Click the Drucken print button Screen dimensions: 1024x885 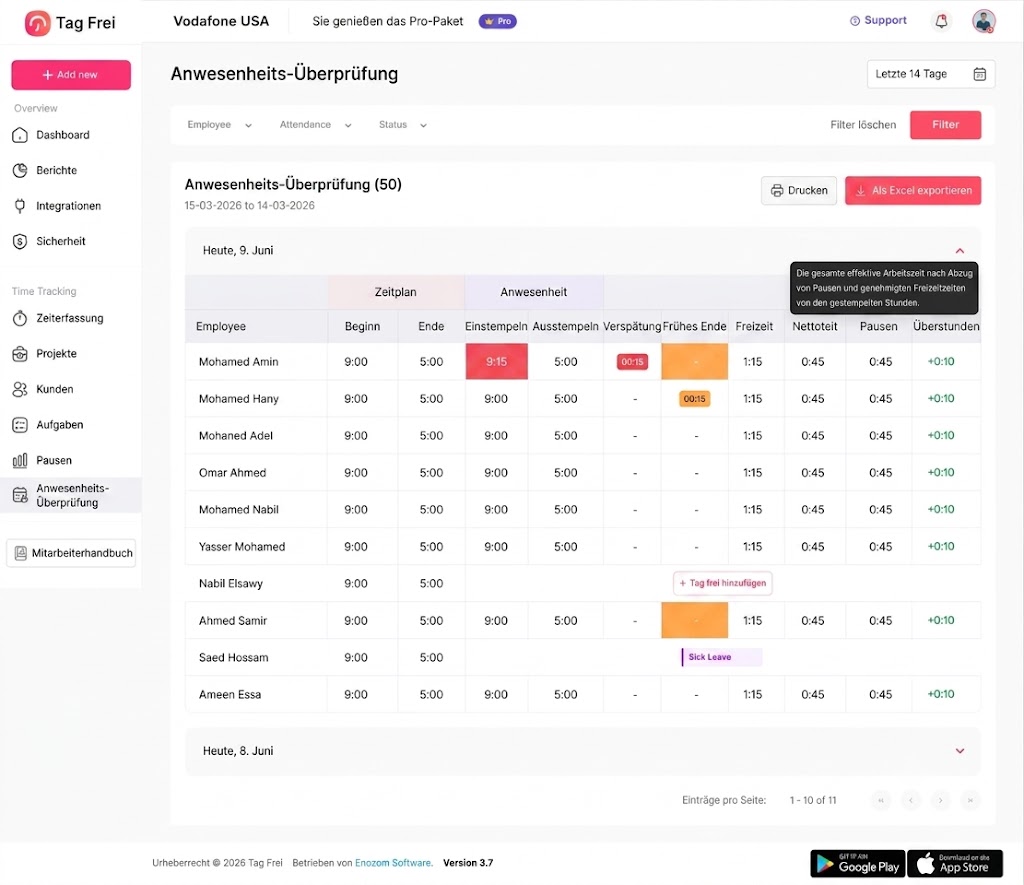(x=799, y=191)
